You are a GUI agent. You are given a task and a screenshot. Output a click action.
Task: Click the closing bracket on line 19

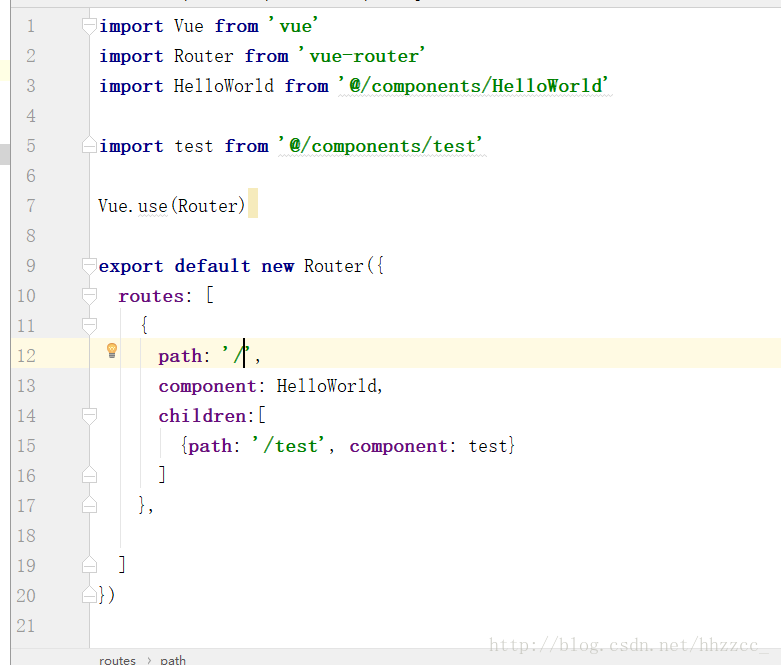(x=123, y=564)
